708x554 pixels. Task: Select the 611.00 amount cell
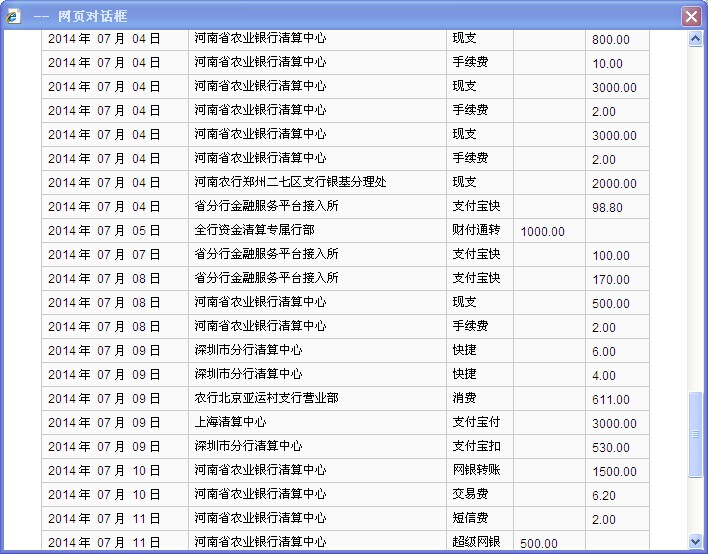point(610,400)
